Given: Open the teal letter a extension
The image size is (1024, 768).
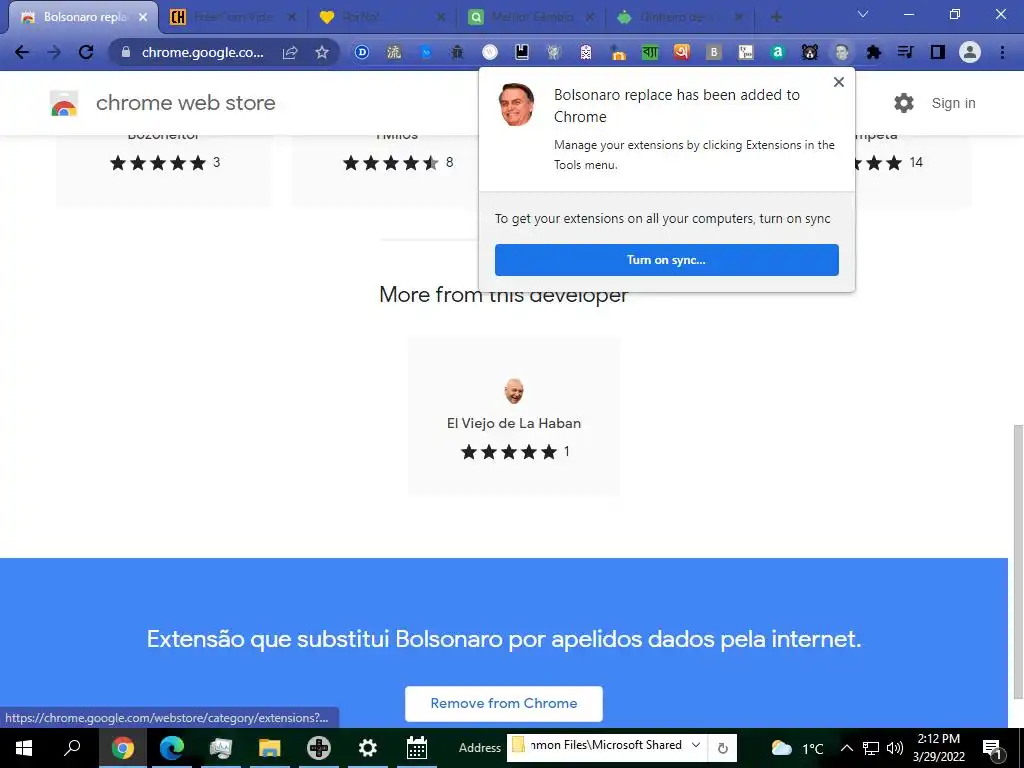Looking at the screenshot, I should pyautogui.click(x=778, y=52).
